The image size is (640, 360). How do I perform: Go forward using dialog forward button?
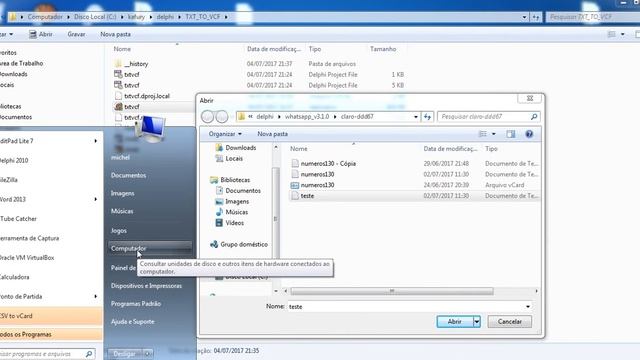(x=222, y=117)
